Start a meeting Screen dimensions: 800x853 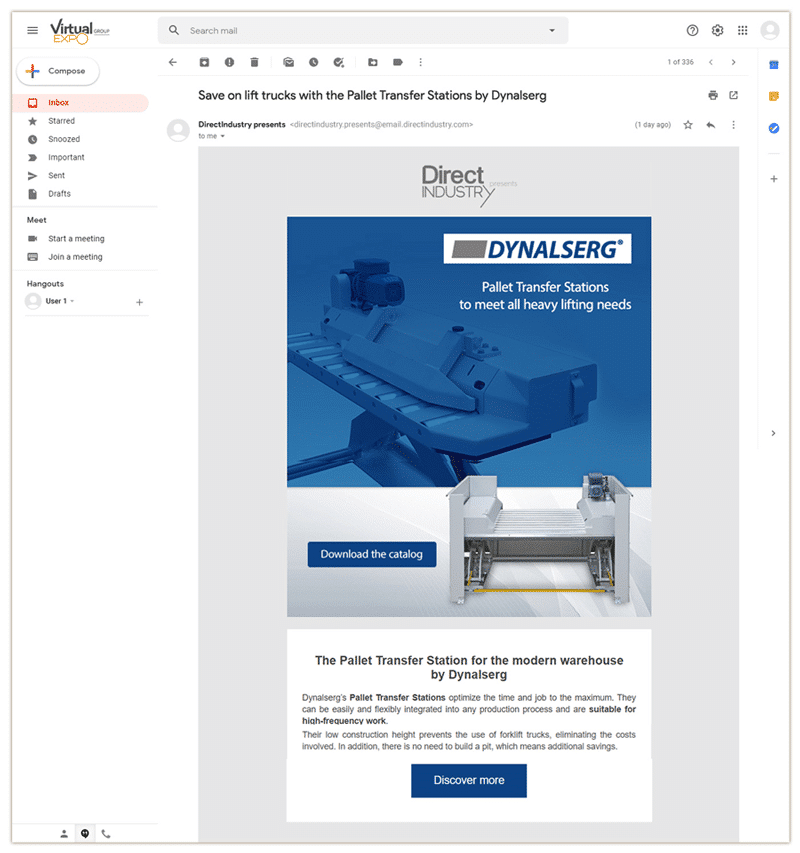tap(76, 239)
